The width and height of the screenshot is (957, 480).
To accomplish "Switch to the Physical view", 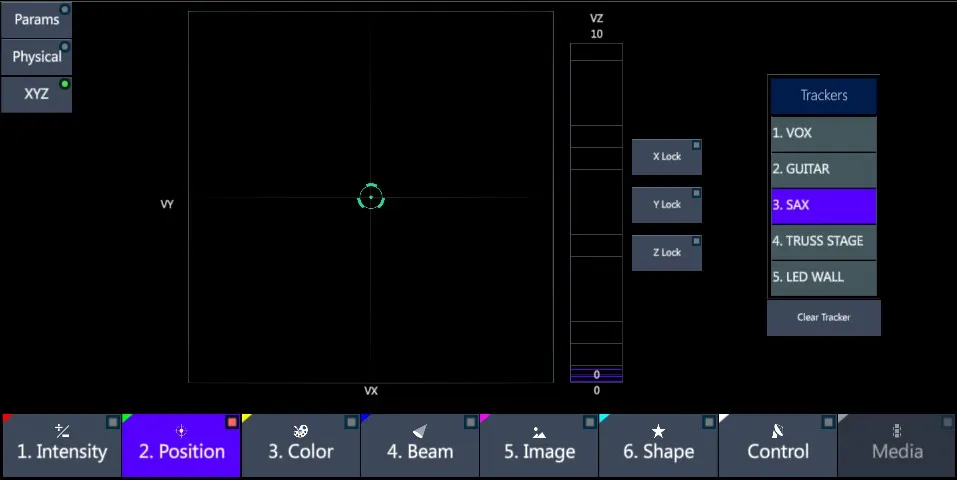I will point(36,57).
